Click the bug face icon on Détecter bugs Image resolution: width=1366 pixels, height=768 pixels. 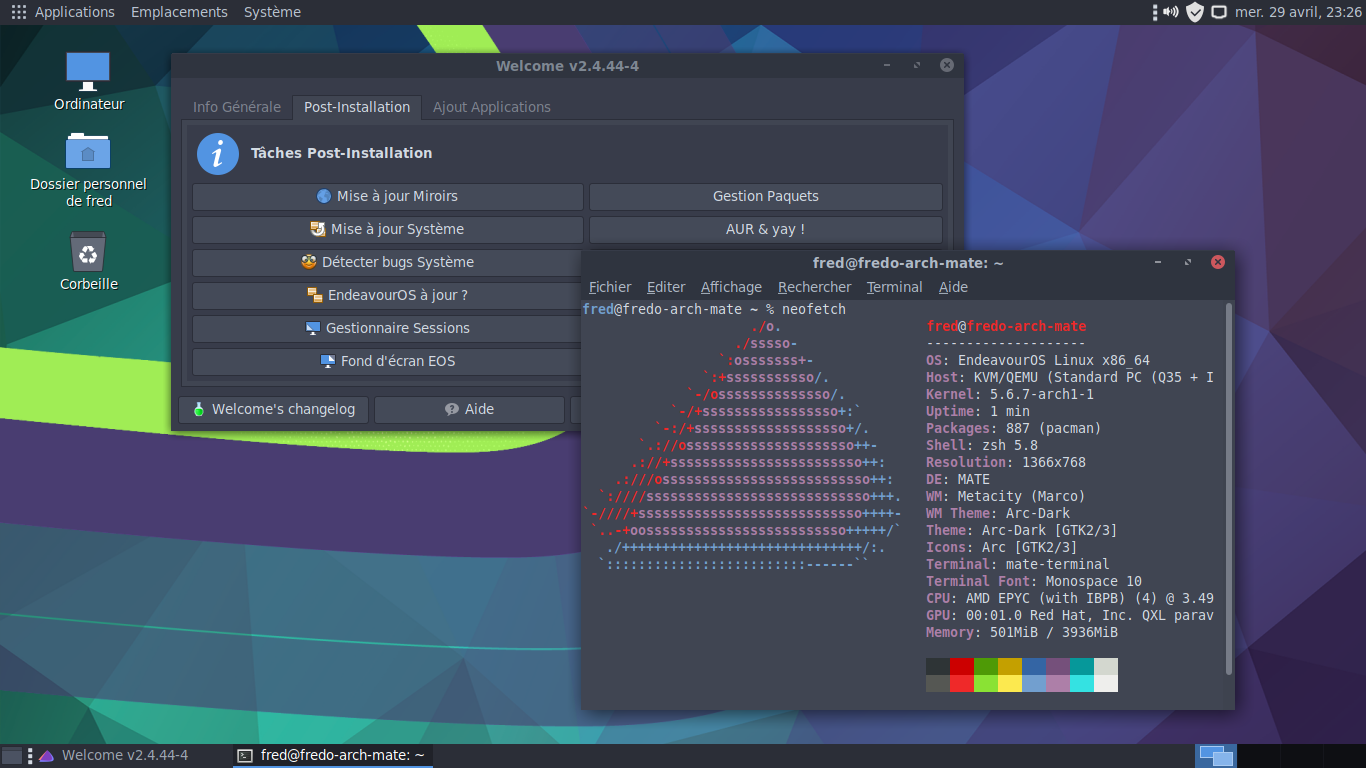[x=309, y=262]
